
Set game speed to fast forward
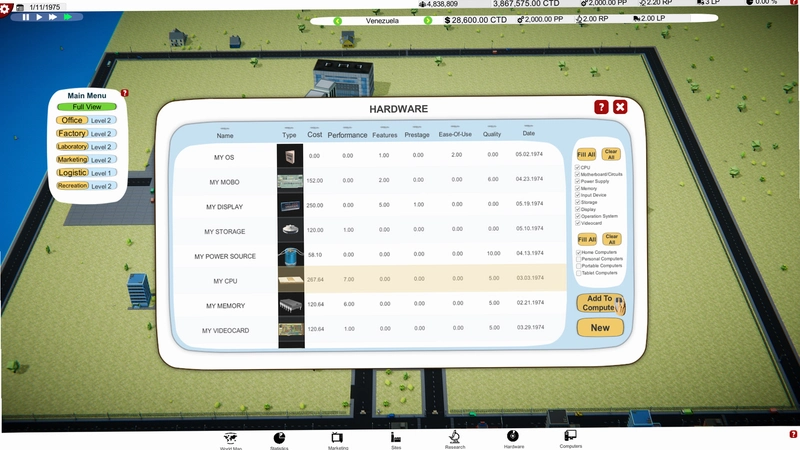click(53, 17)
